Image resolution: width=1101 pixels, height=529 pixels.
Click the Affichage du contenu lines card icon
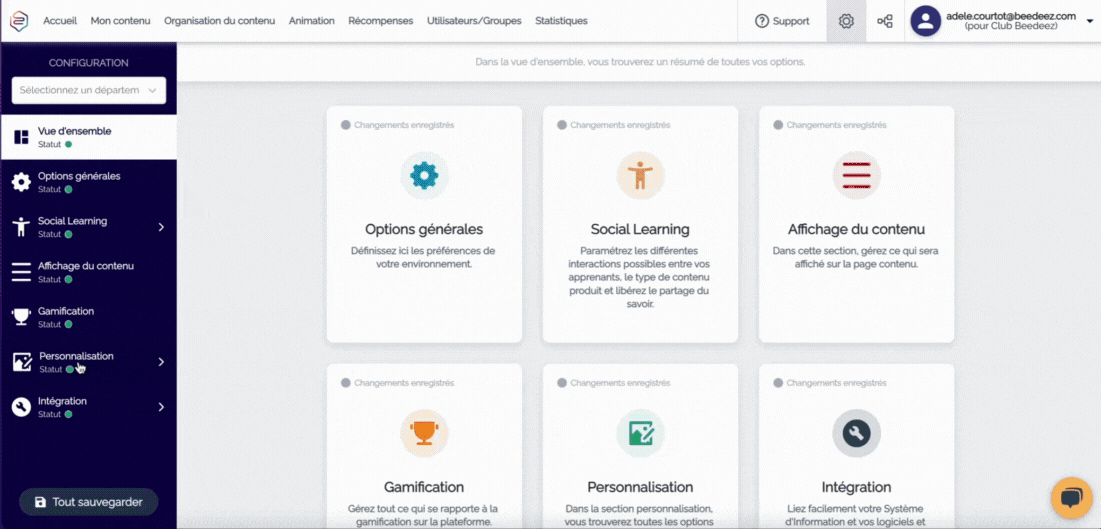point(856,176)
